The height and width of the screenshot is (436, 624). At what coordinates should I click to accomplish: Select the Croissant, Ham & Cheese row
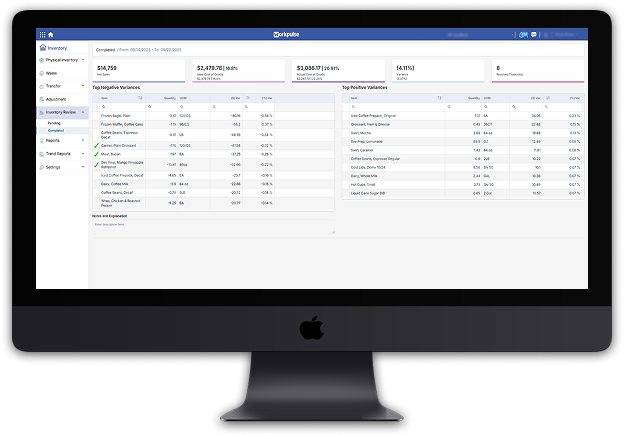pyautogui.click(x=463, y=125)
